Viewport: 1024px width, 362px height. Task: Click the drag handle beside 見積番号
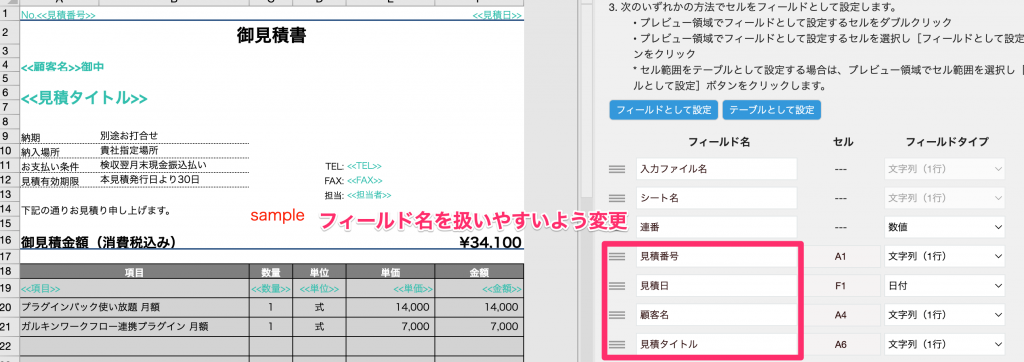click(x=617, y=257)
